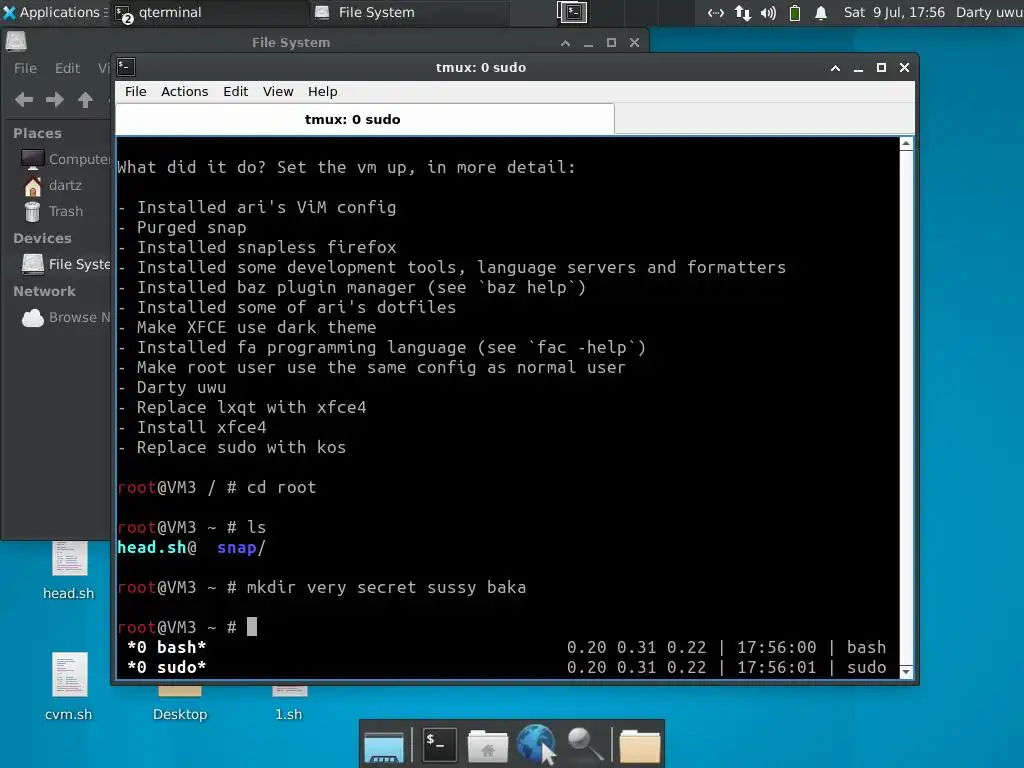The width and height of the screenshot is (1024, 768).
Task: Go to parent folder in File System window
Action: coord(85,100)
